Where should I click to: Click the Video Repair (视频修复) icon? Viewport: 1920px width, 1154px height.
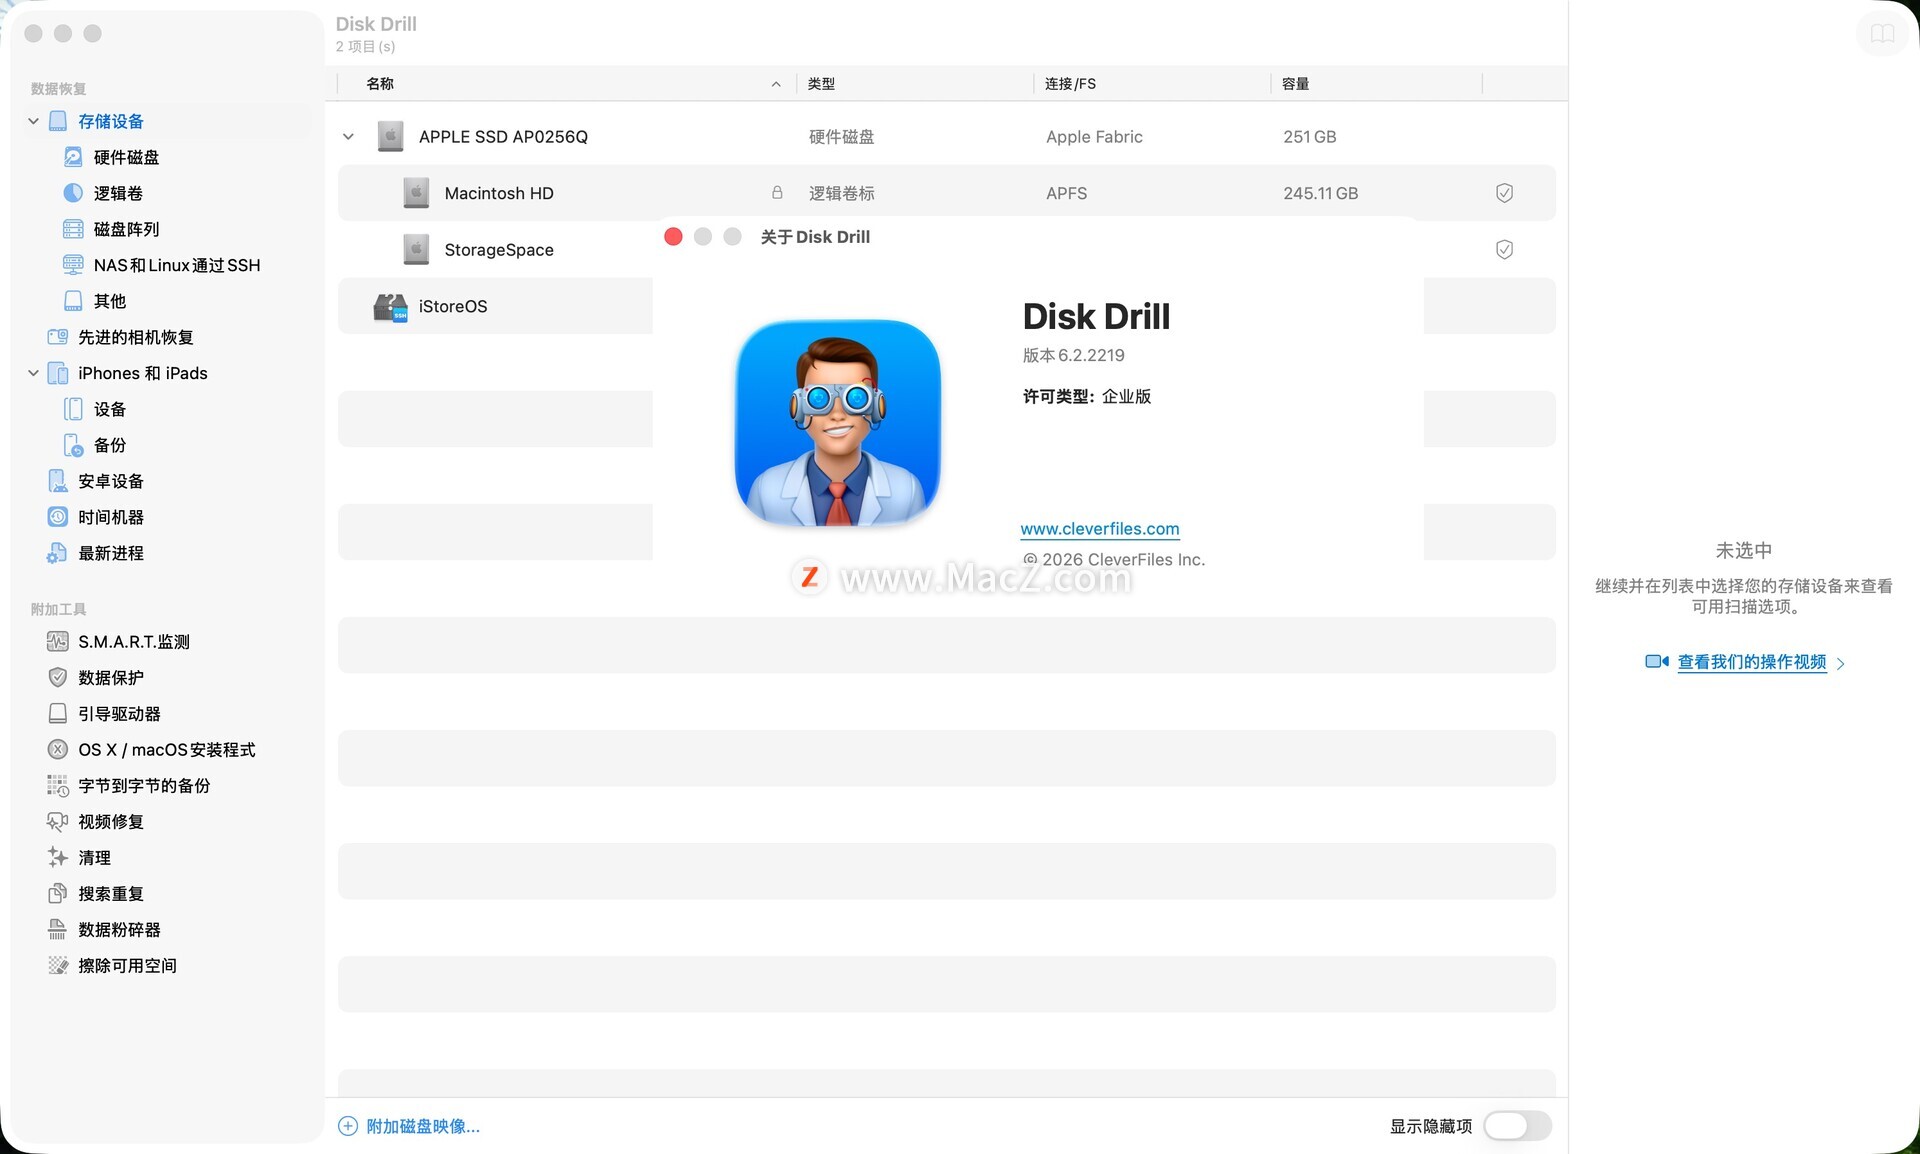(57, 821)
